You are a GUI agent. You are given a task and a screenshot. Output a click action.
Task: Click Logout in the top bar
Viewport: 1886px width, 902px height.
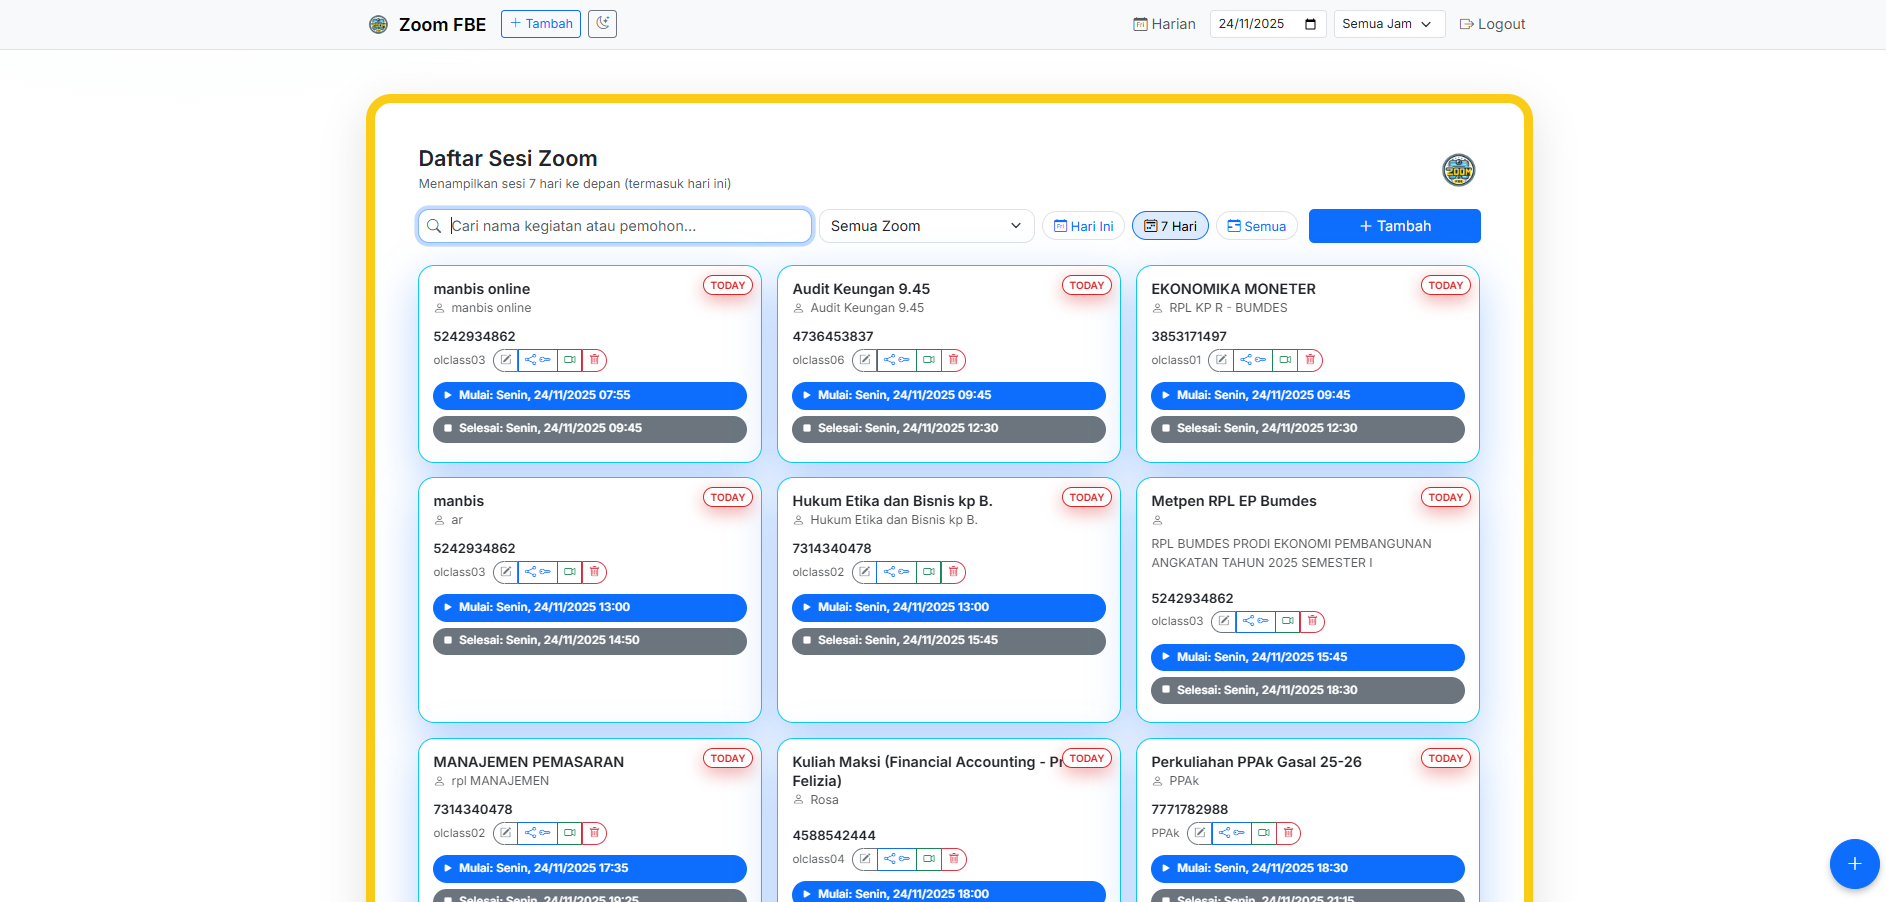coord(1492,24)
